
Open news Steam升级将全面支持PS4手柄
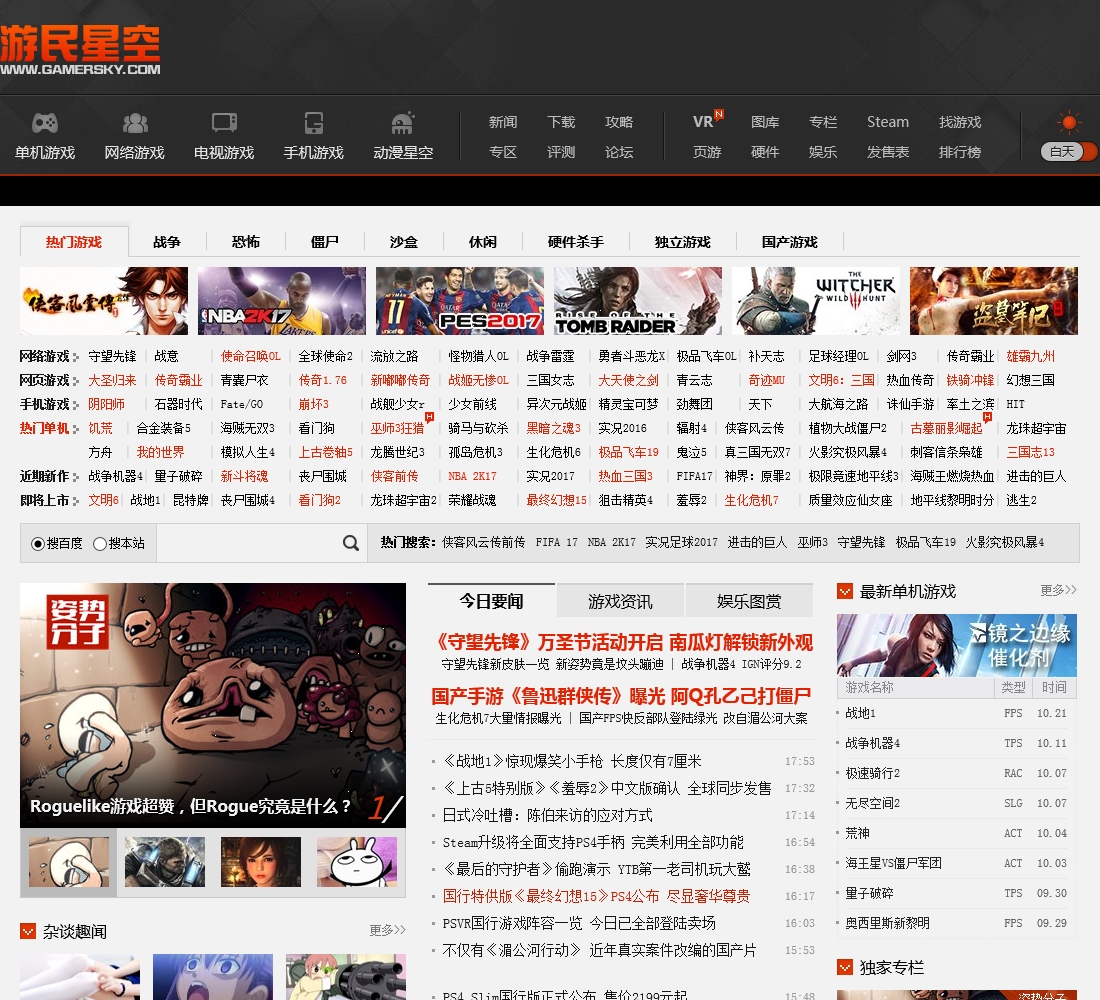(x=593, y=842)
